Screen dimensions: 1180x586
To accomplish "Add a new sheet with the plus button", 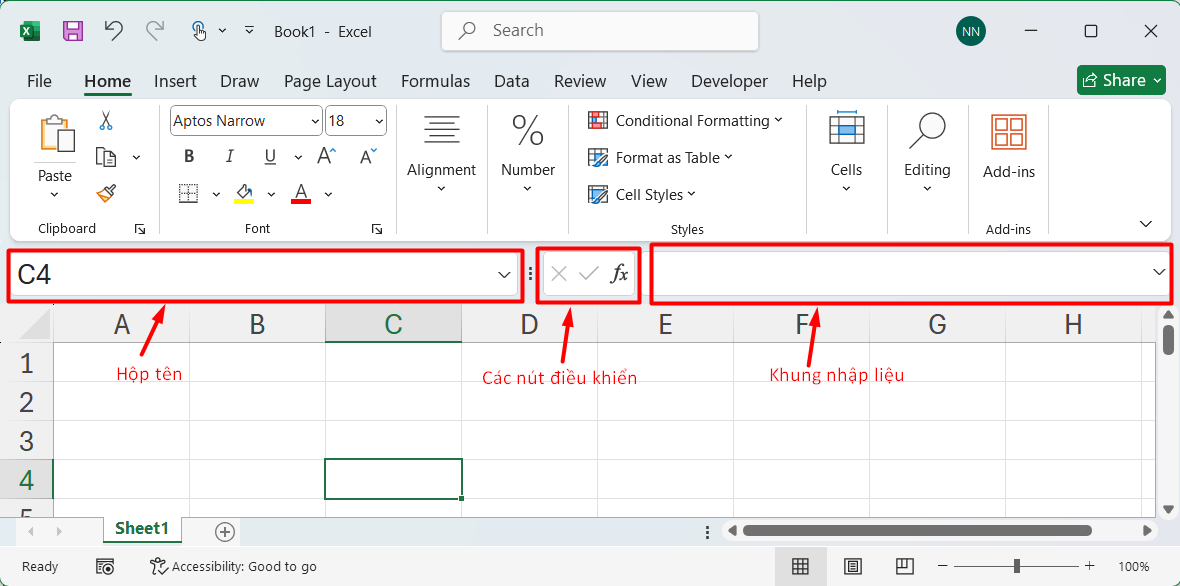I will point(224,531).
